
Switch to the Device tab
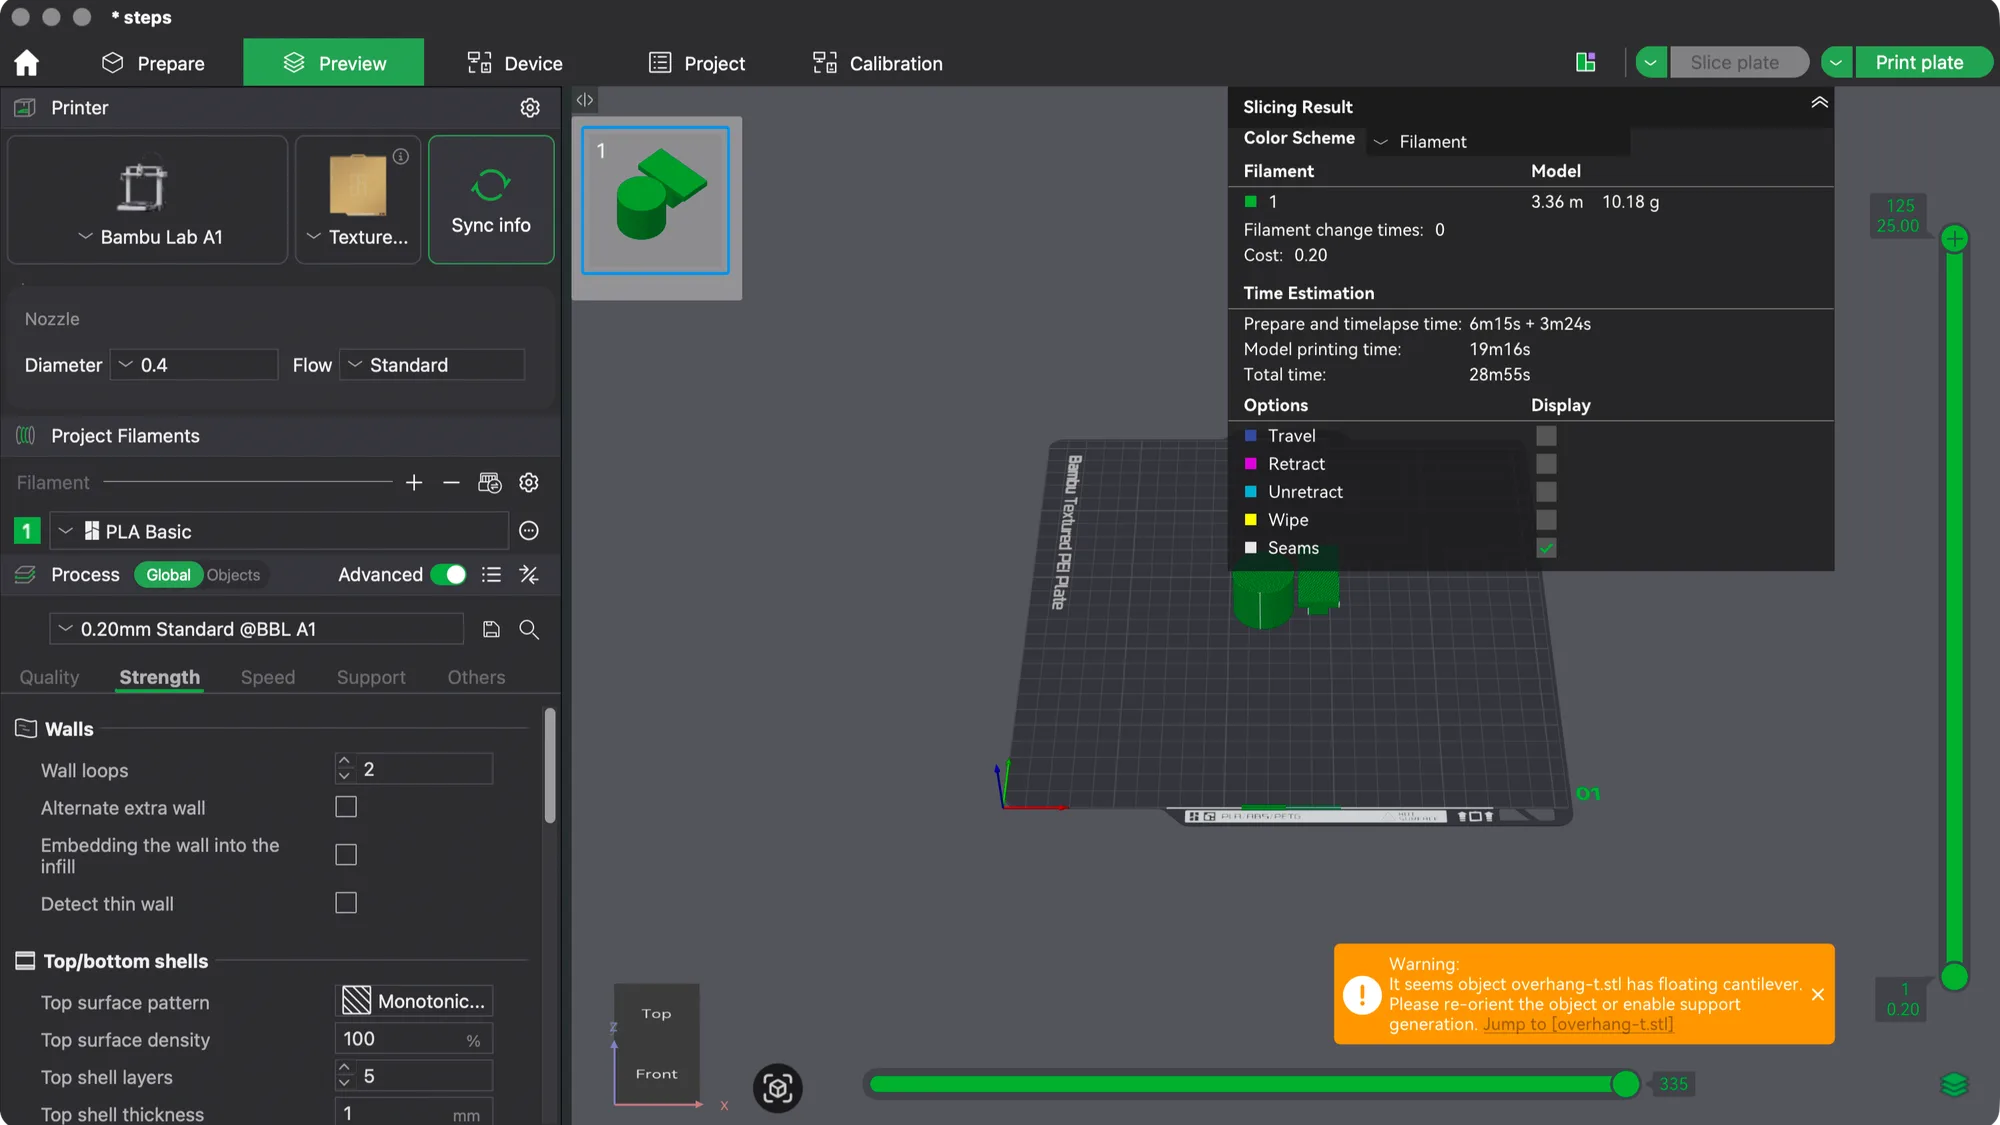(515, 63)
